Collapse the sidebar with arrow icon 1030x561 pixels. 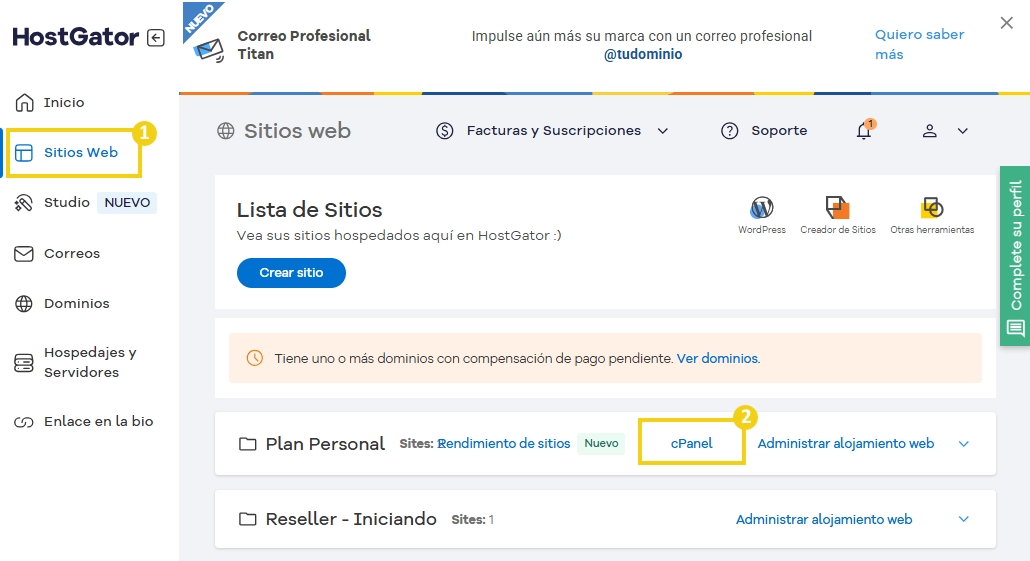(x=156, y=38)
